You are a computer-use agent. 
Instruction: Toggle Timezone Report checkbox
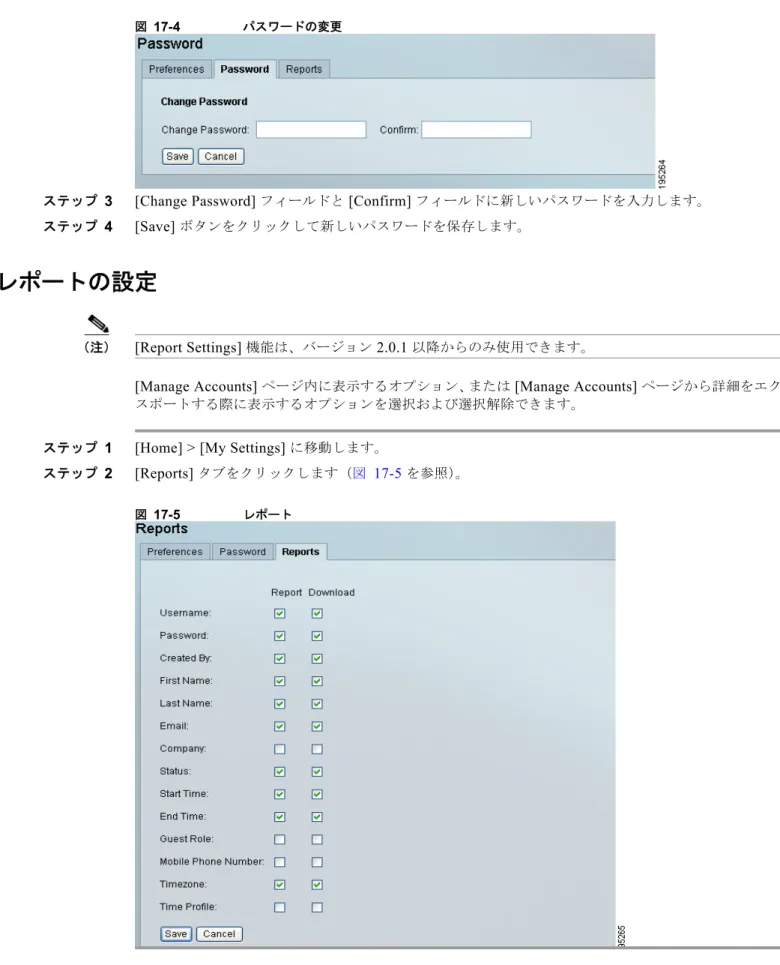click(x=279, y=884)
